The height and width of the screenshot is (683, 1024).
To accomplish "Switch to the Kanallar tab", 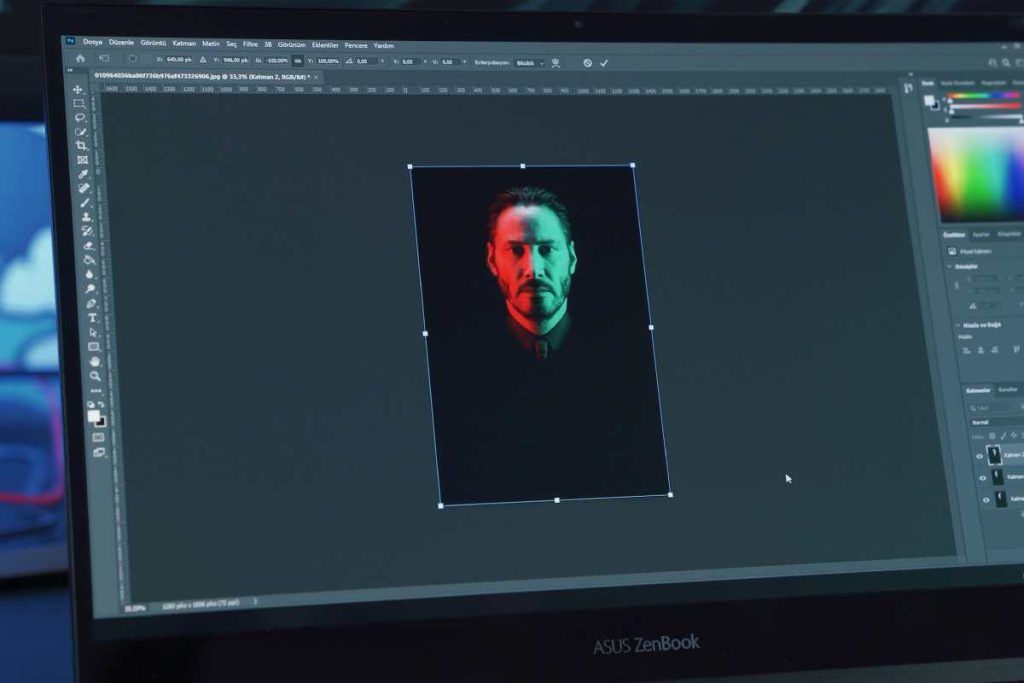I will [1008, 389].
